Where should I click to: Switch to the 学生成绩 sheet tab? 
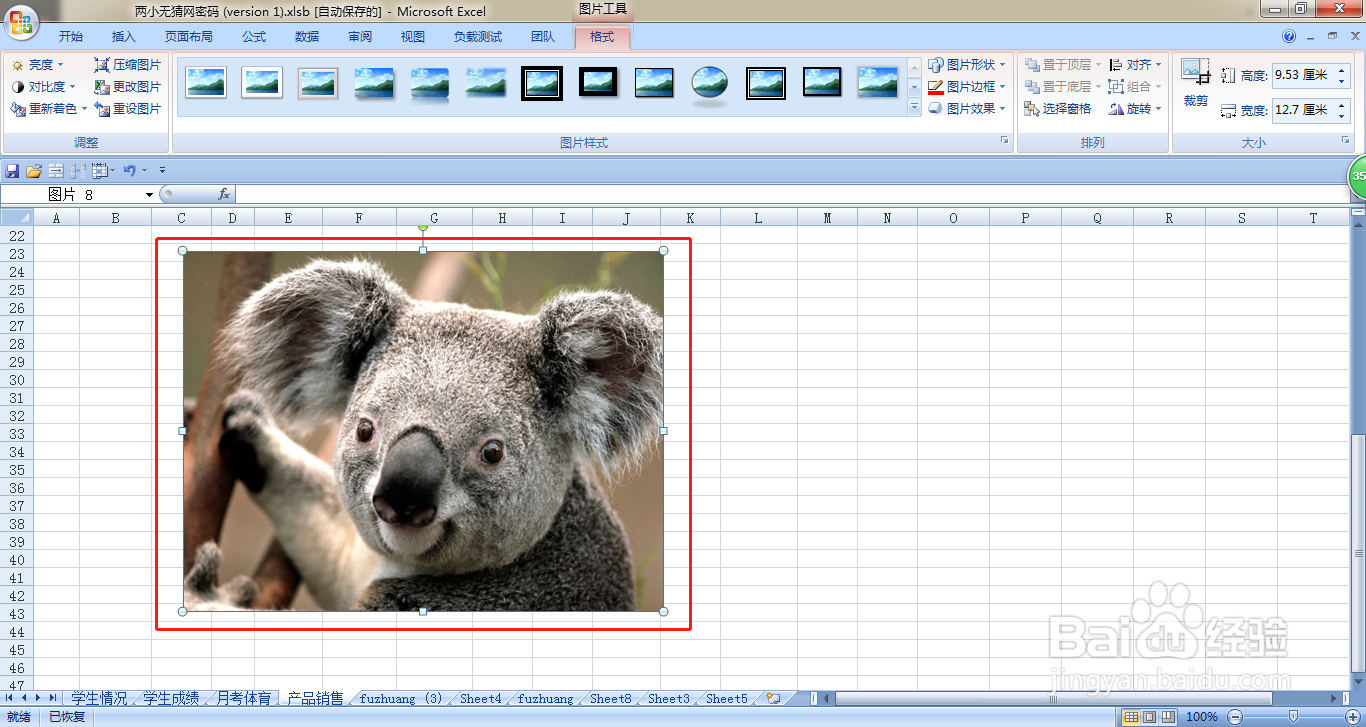[x=171, y=698]
